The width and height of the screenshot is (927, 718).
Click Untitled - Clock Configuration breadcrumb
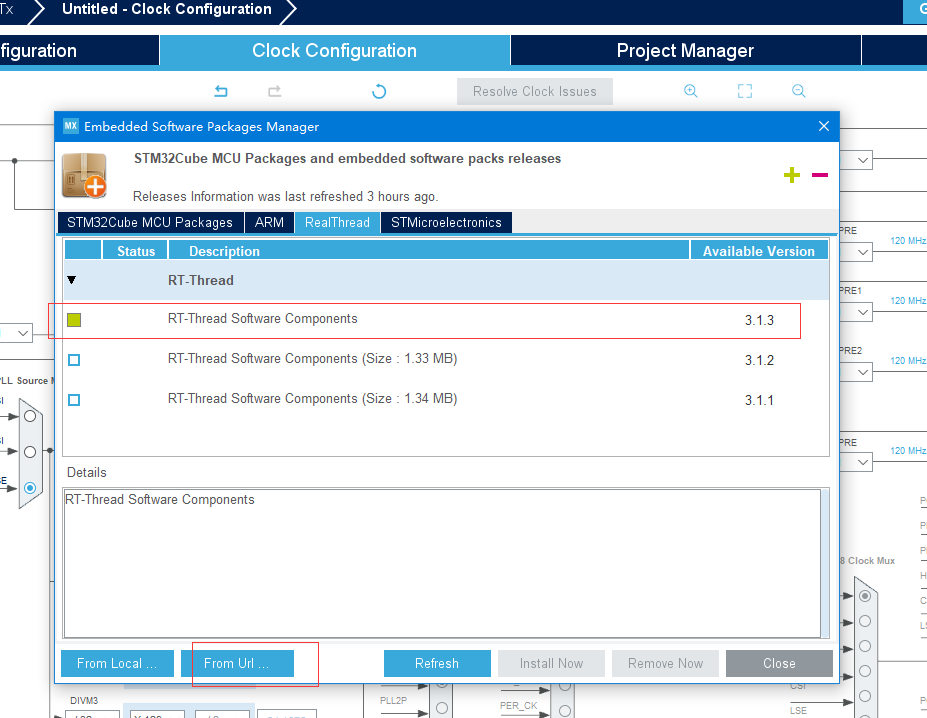tap(167, 9)
